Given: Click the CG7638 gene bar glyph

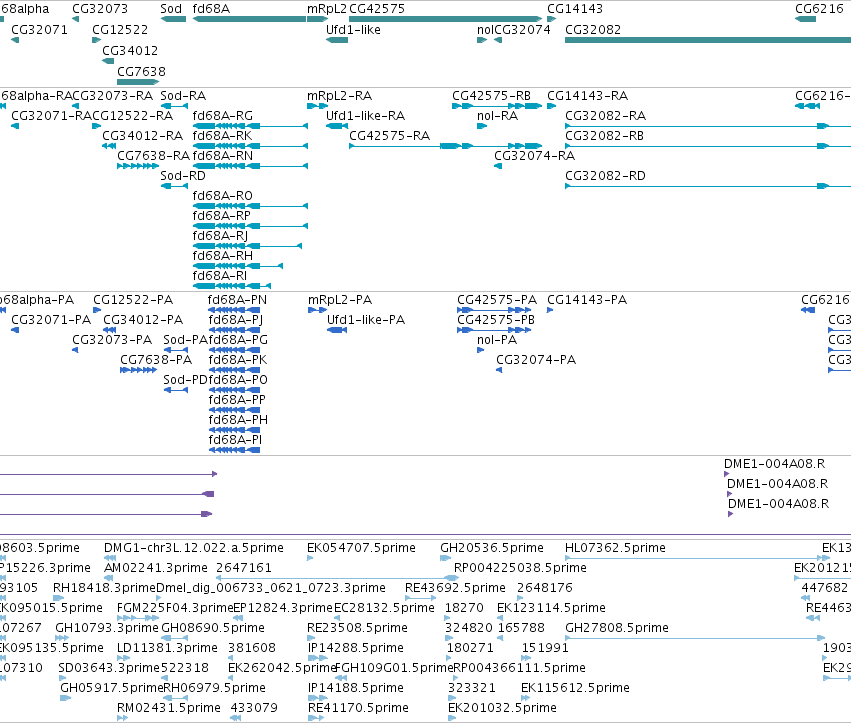Looking at the screenshot, I should point(138,82).
